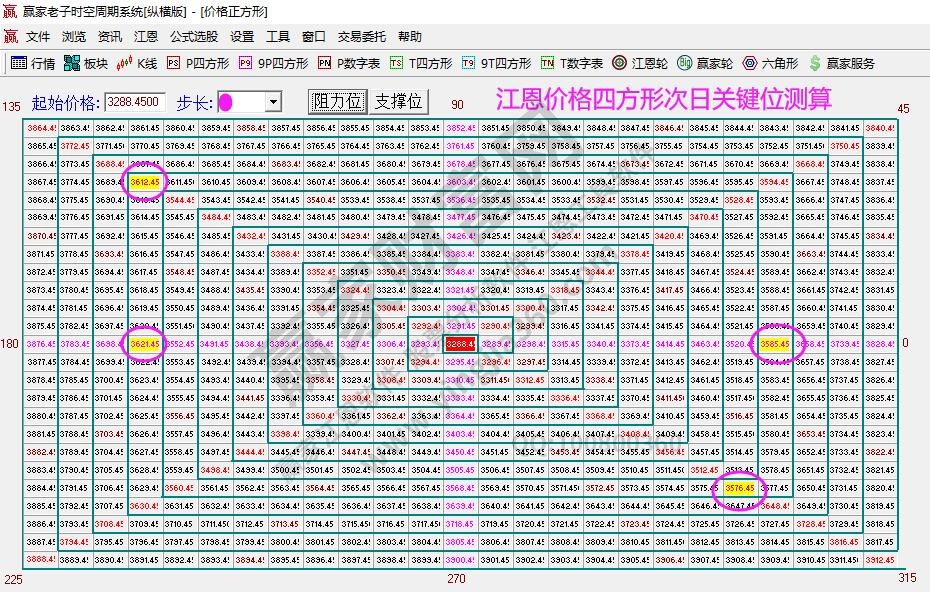Viewport: 930px width, 592px height.
Task: Open the 江恩 menu
Action: coord(145,36)
